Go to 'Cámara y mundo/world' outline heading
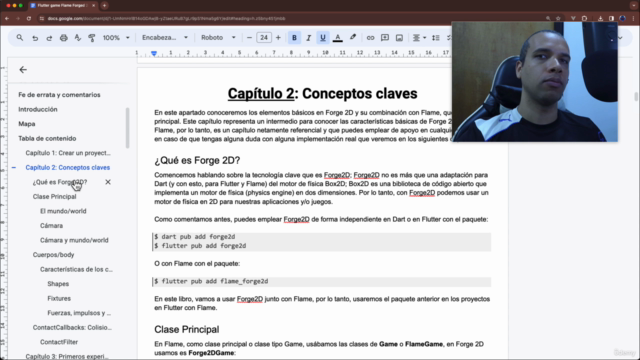 point(74,240)
